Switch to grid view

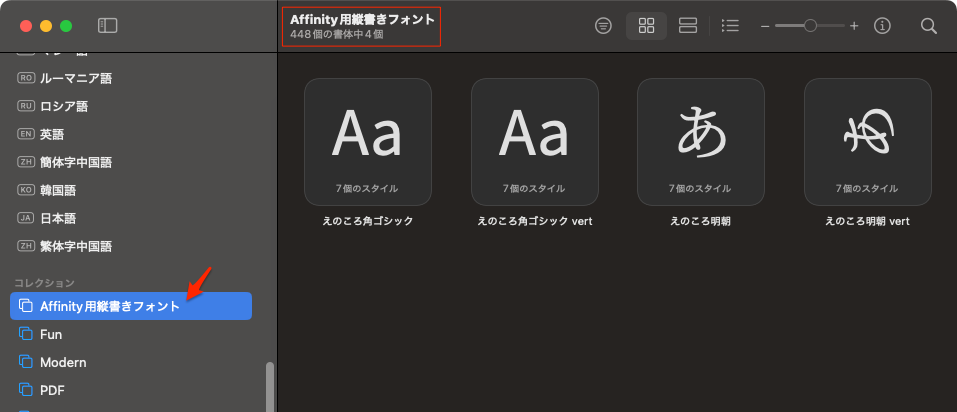click(646, 26)
